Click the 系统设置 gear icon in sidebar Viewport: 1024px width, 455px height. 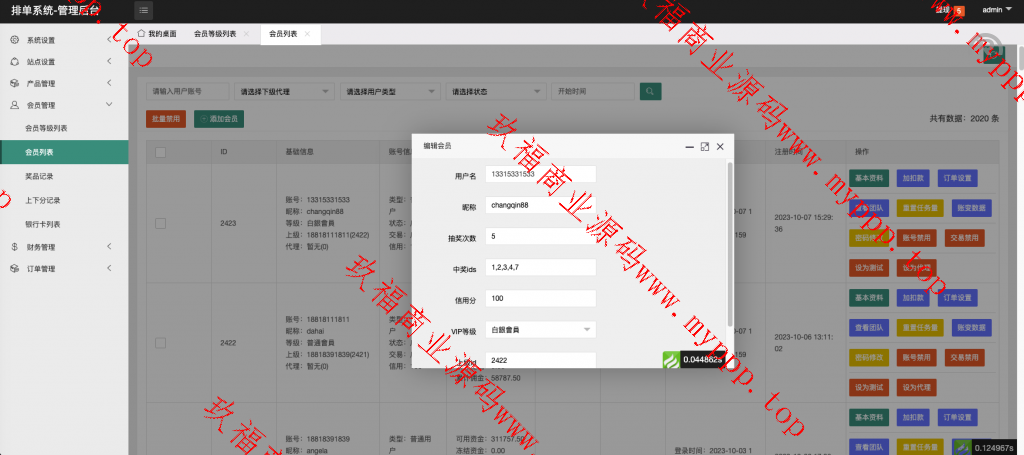click(x=14, y=40)
